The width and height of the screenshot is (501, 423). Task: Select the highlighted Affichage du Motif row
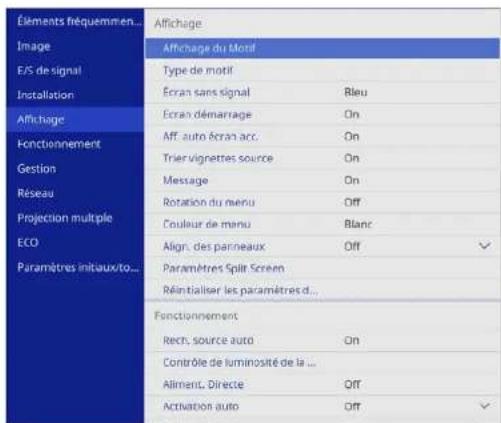322,48
